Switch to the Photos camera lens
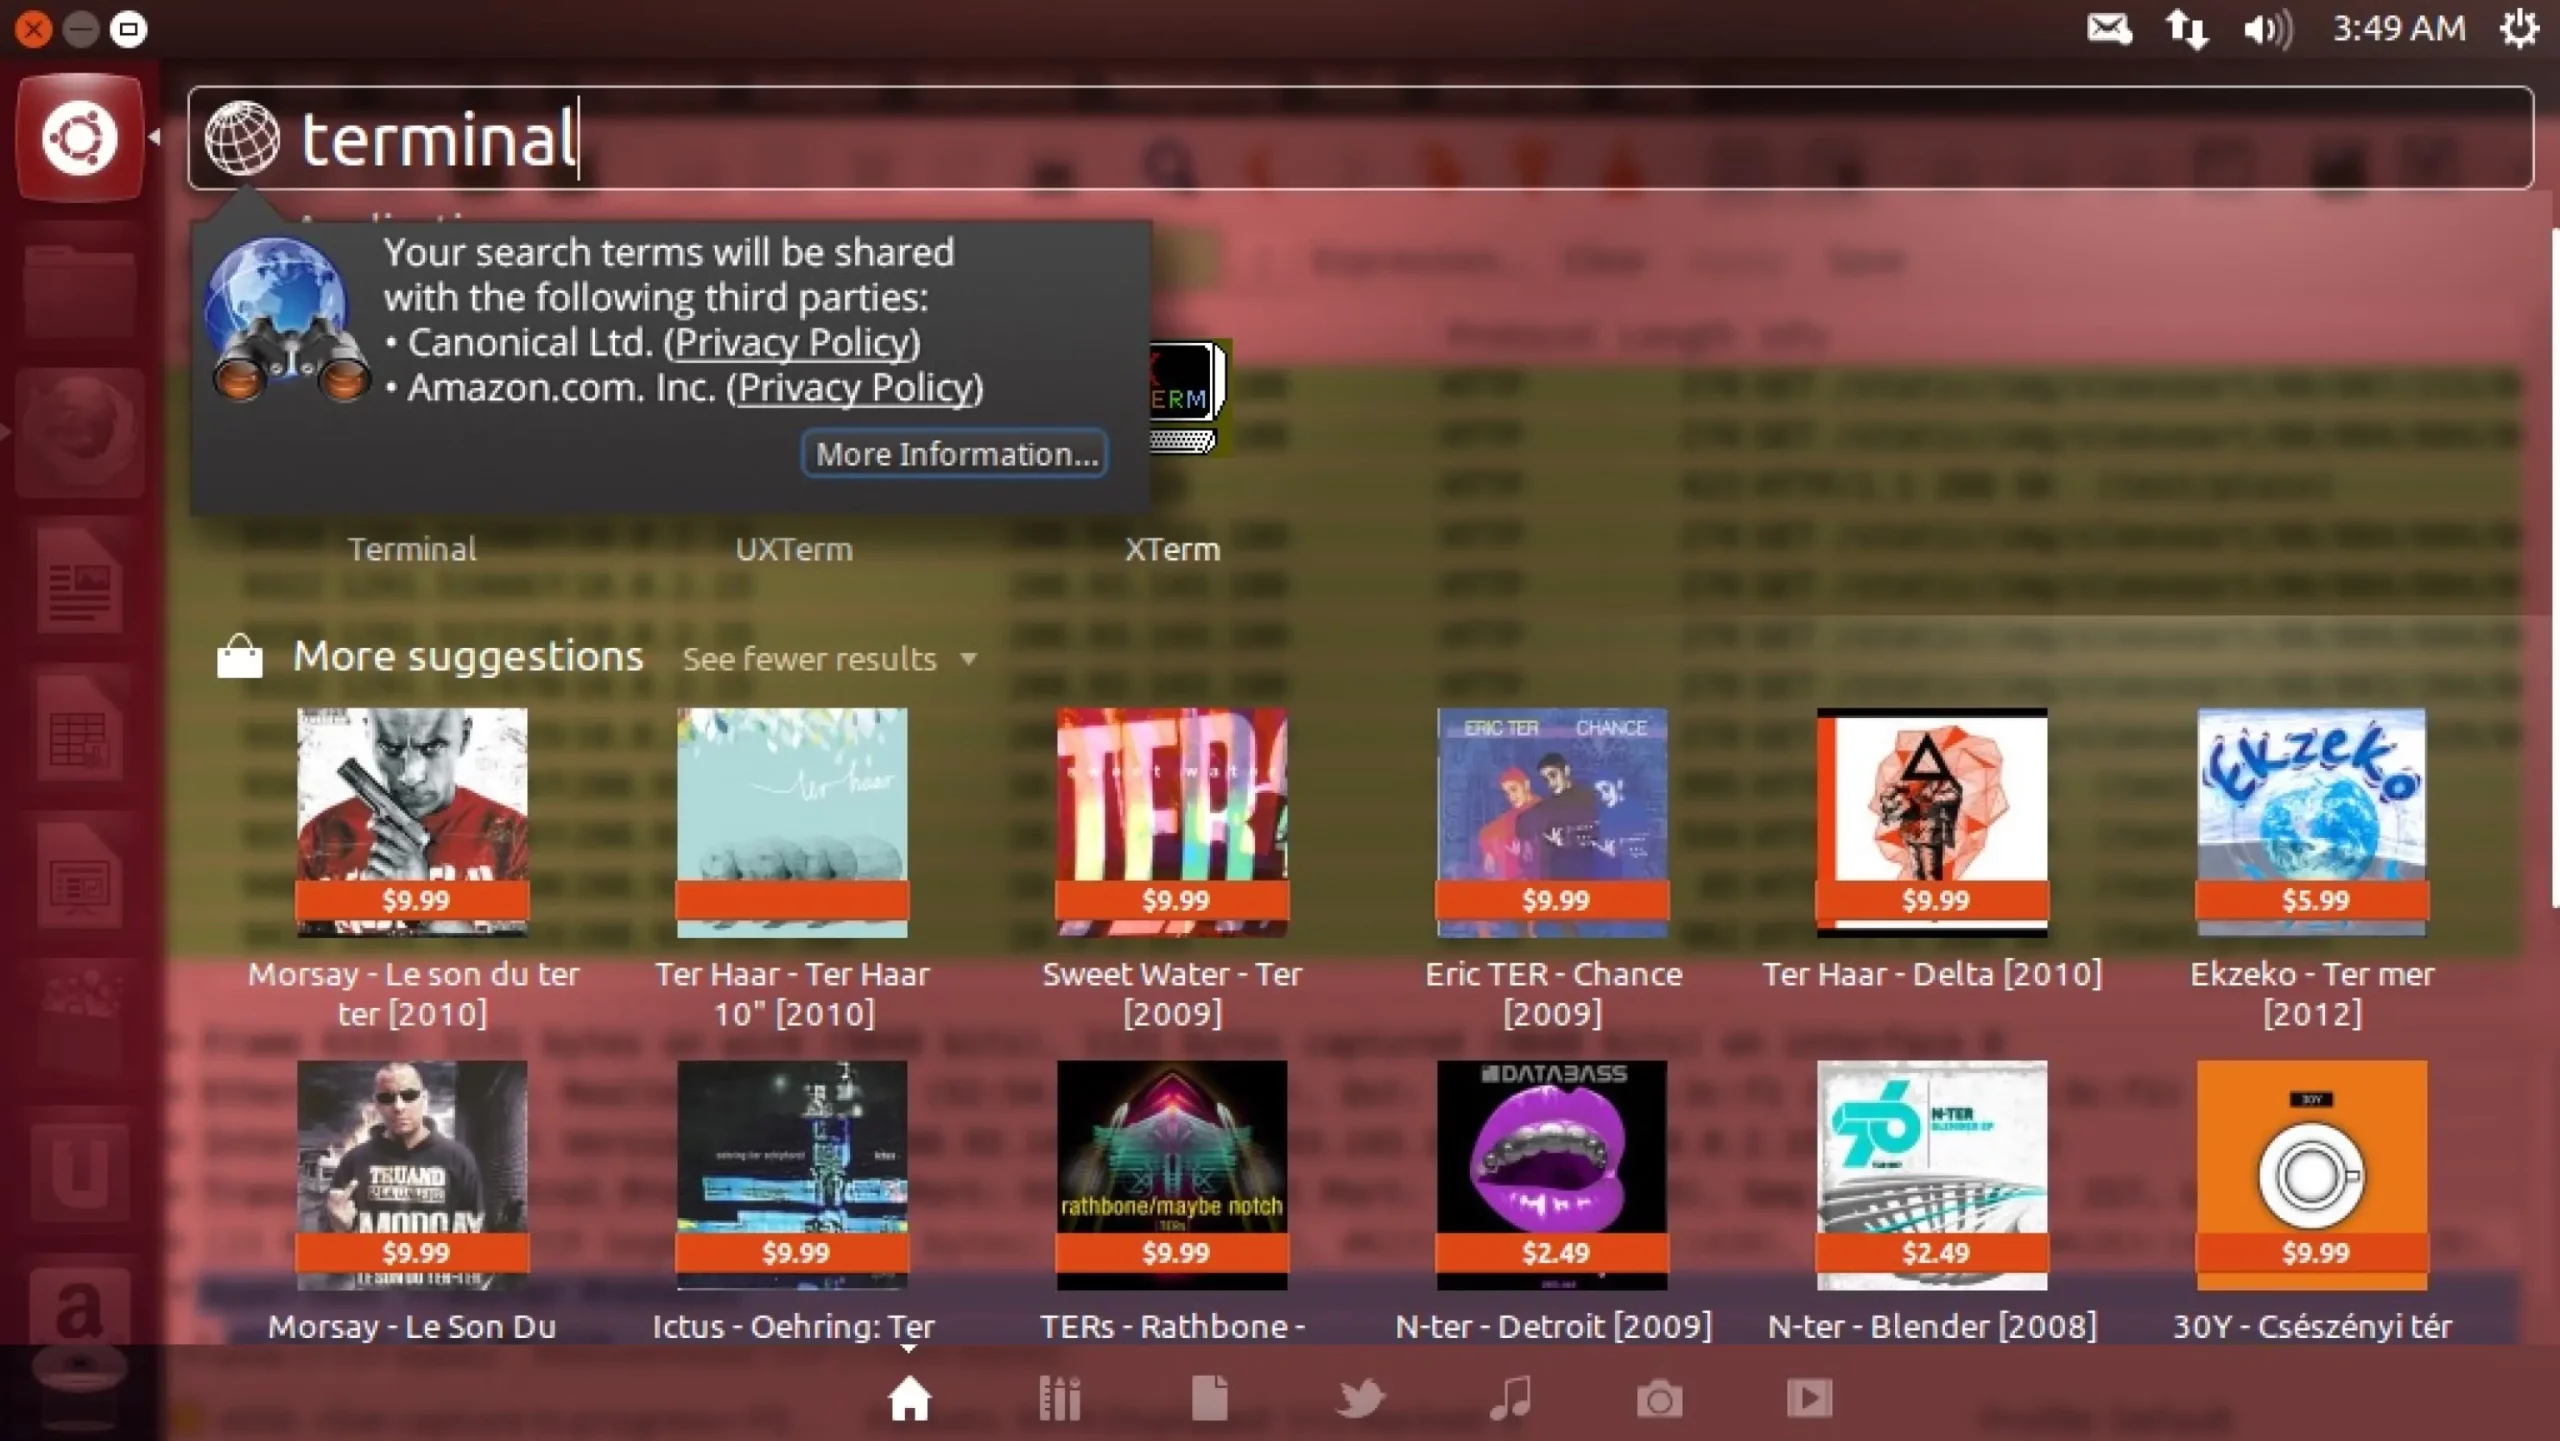The width and height of the screenshot is (2560, 1441). point(1659,1398)
